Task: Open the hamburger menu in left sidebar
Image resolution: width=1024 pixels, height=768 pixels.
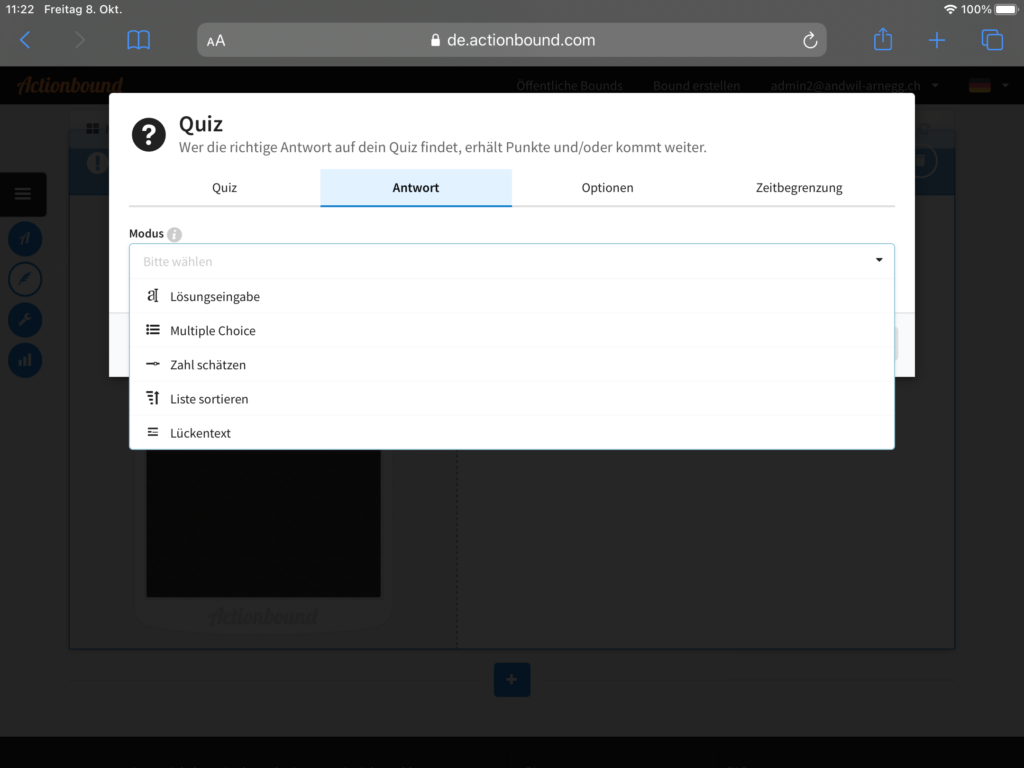Action: (23, 194)
